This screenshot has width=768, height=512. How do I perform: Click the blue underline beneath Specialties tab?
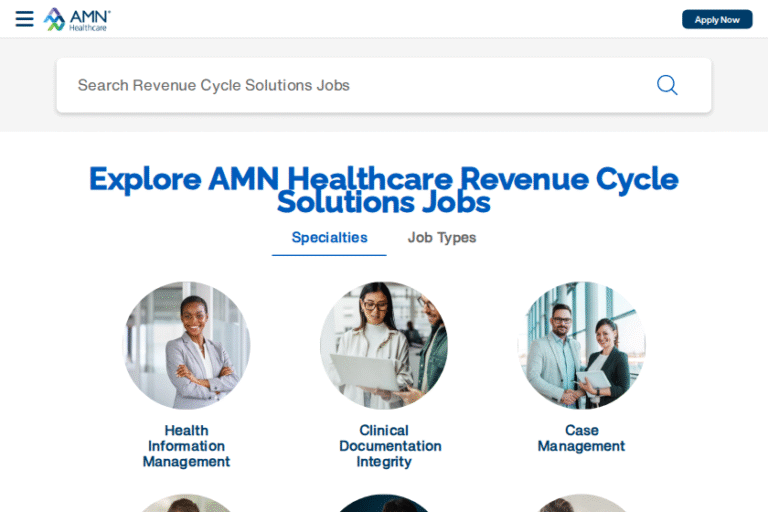pyautogui.click(x=329, y=255)
